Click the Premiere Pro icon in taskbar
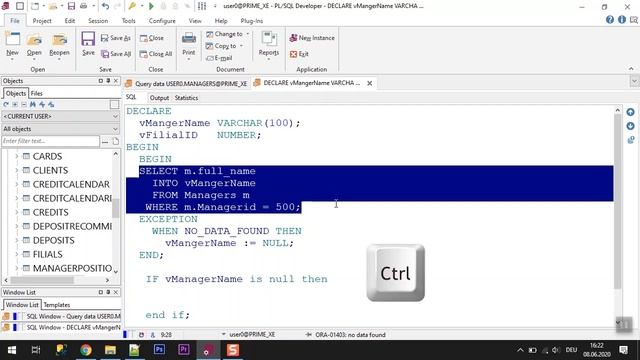The width and height of the screenshot is (640, 360). tap(184, 350)
